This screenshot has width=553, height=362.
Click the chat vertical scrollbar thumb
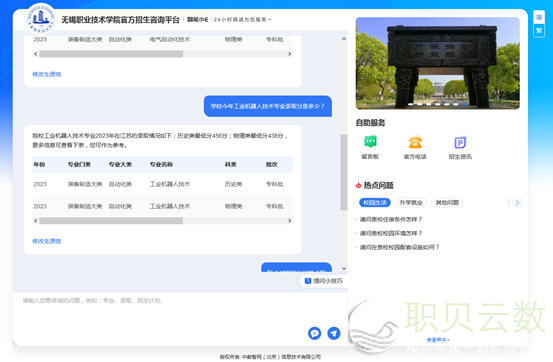click(344, 172)
